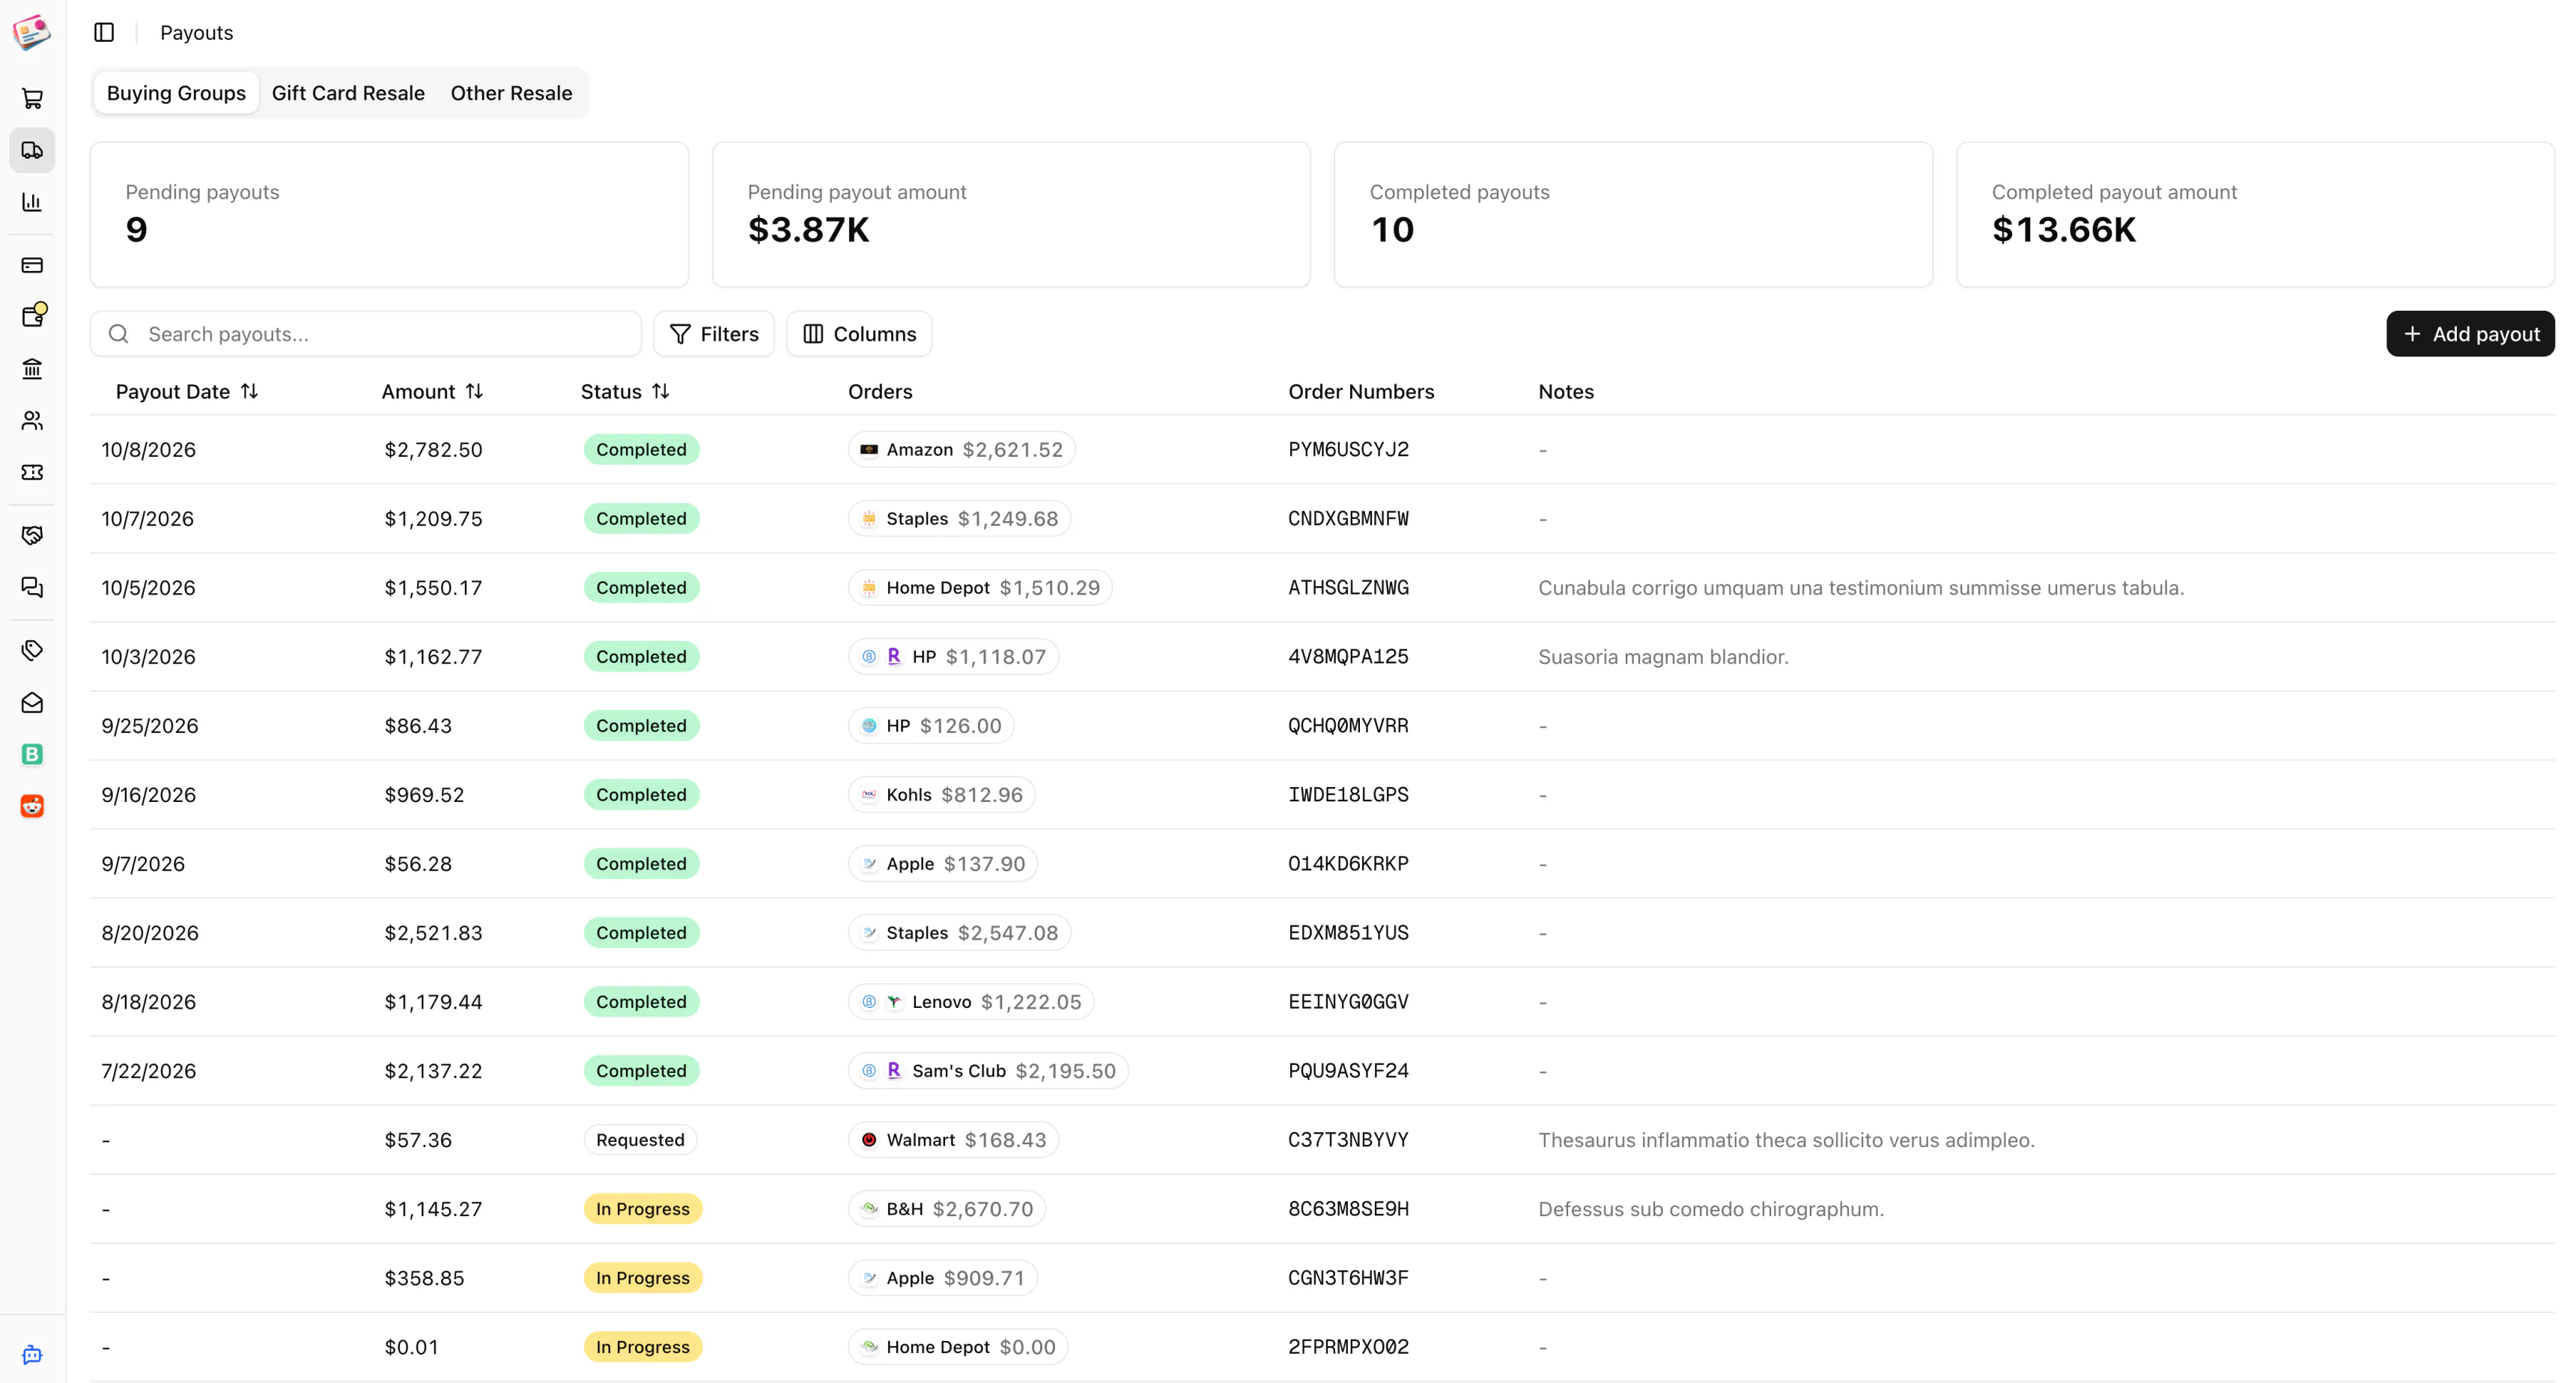Click the 10/5/2026 payout date cell

pos(148,588)
